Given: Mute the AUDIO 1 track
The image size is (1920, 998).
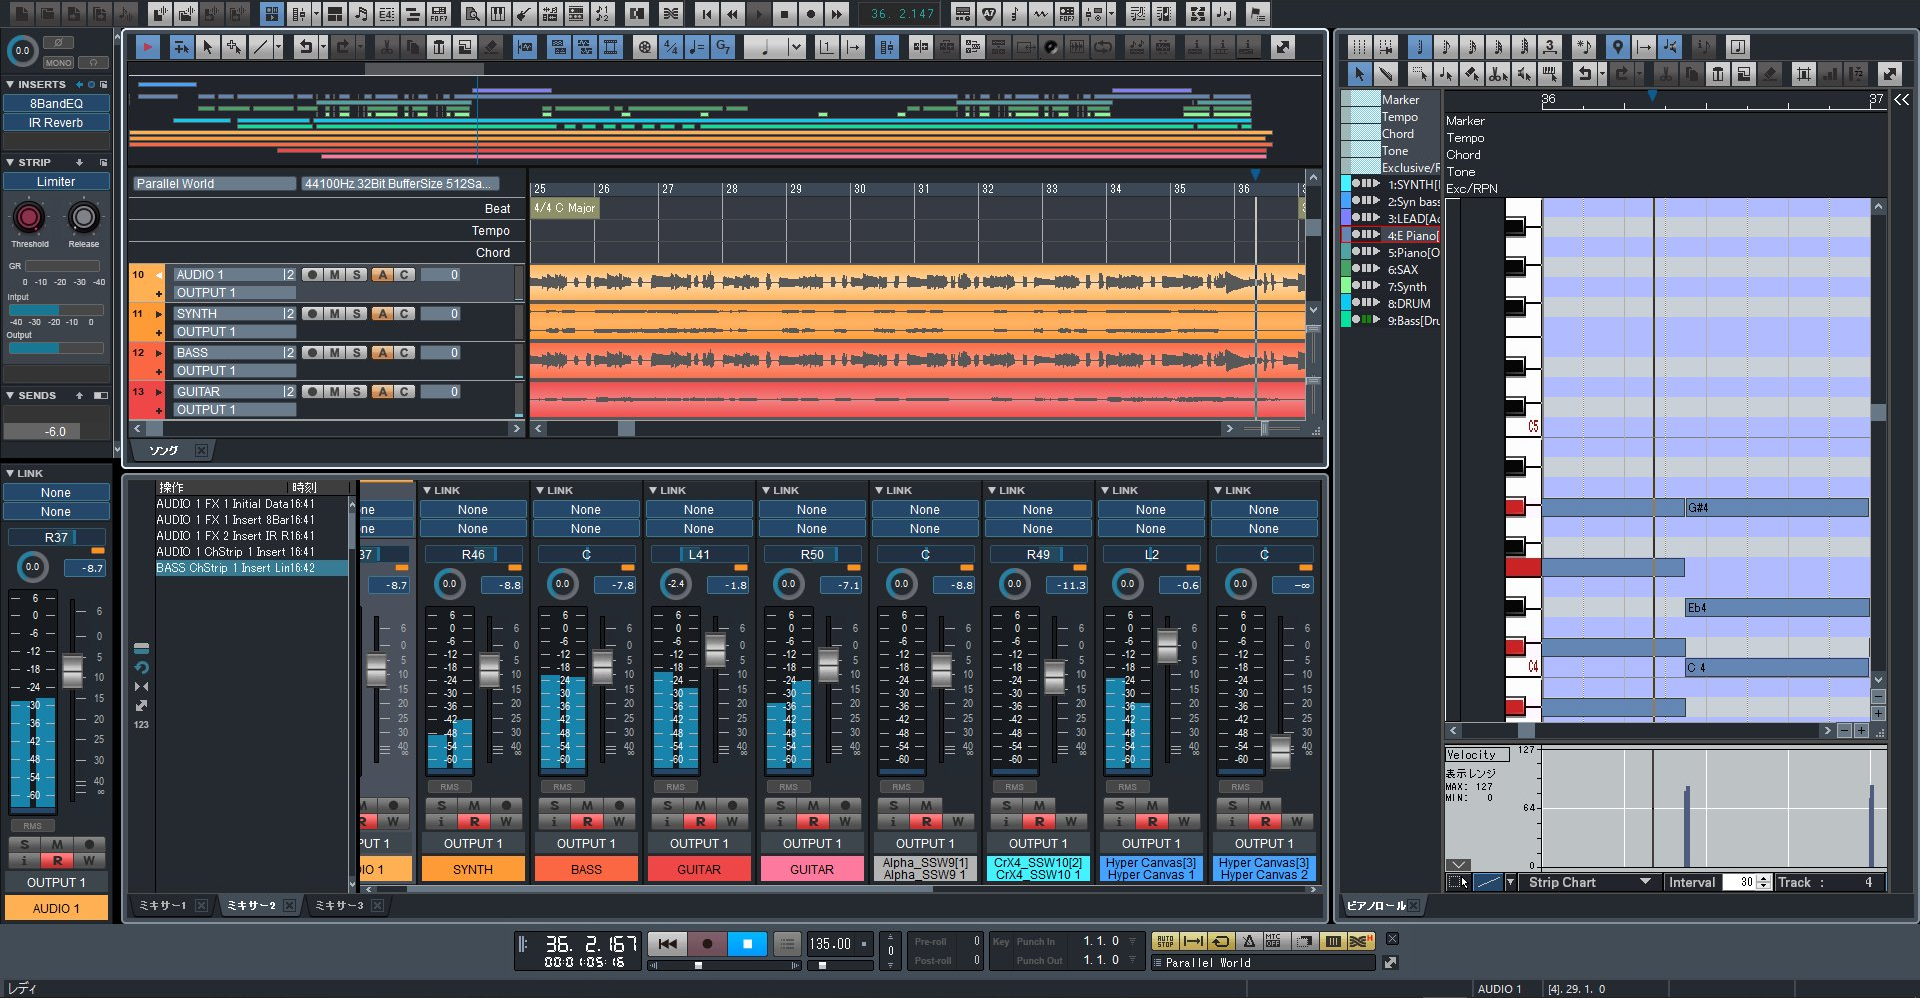Looking at the screenshot, I should tap(334, 275).
